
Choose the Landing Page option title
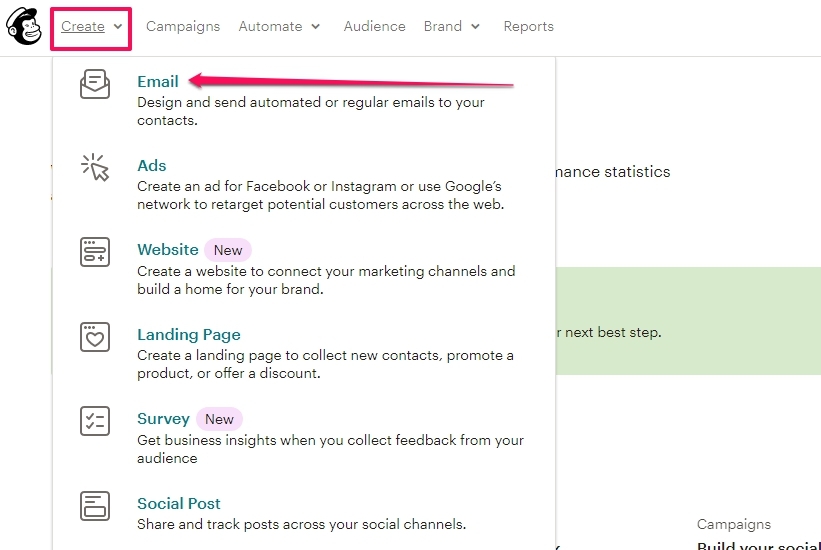188,334
